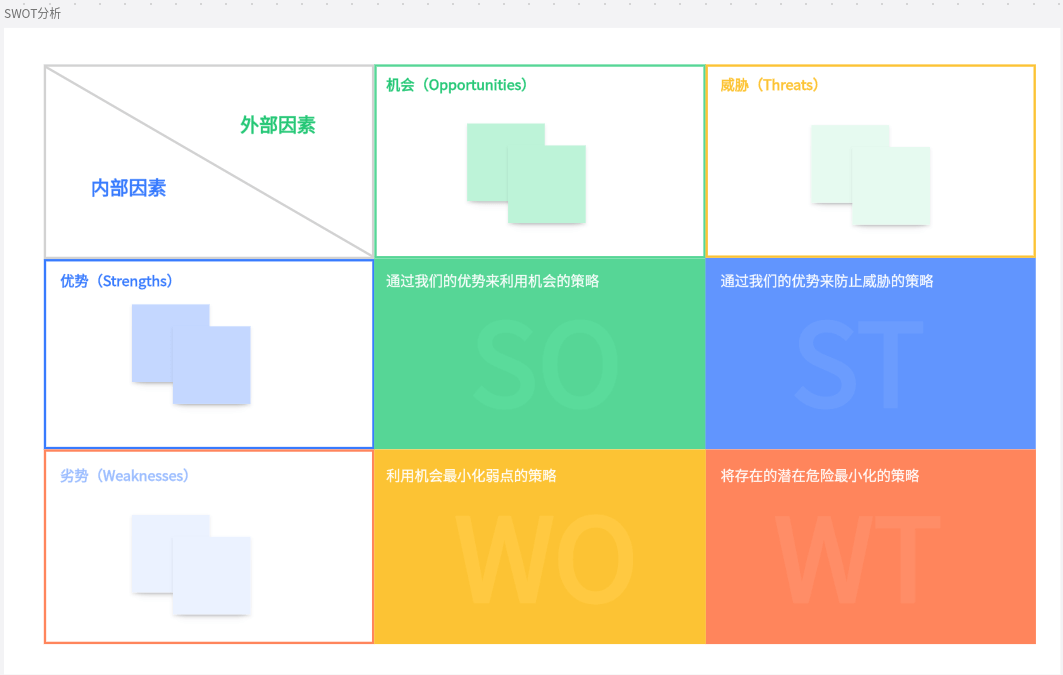This screenshot has height=675, width=1063.
Task: Select the back blue note in Strengths
Action: [x=150, y=330]
